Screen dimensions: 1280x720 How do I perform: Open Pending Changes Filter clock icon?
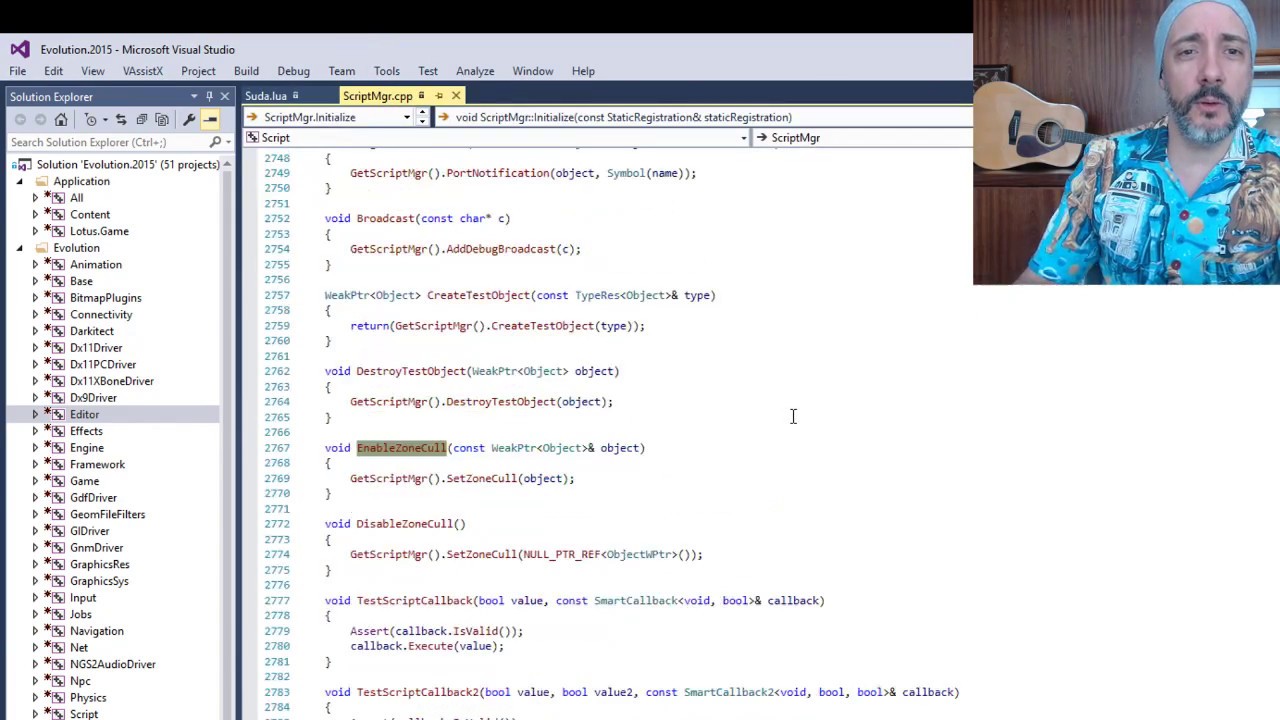tap(91, 120)
